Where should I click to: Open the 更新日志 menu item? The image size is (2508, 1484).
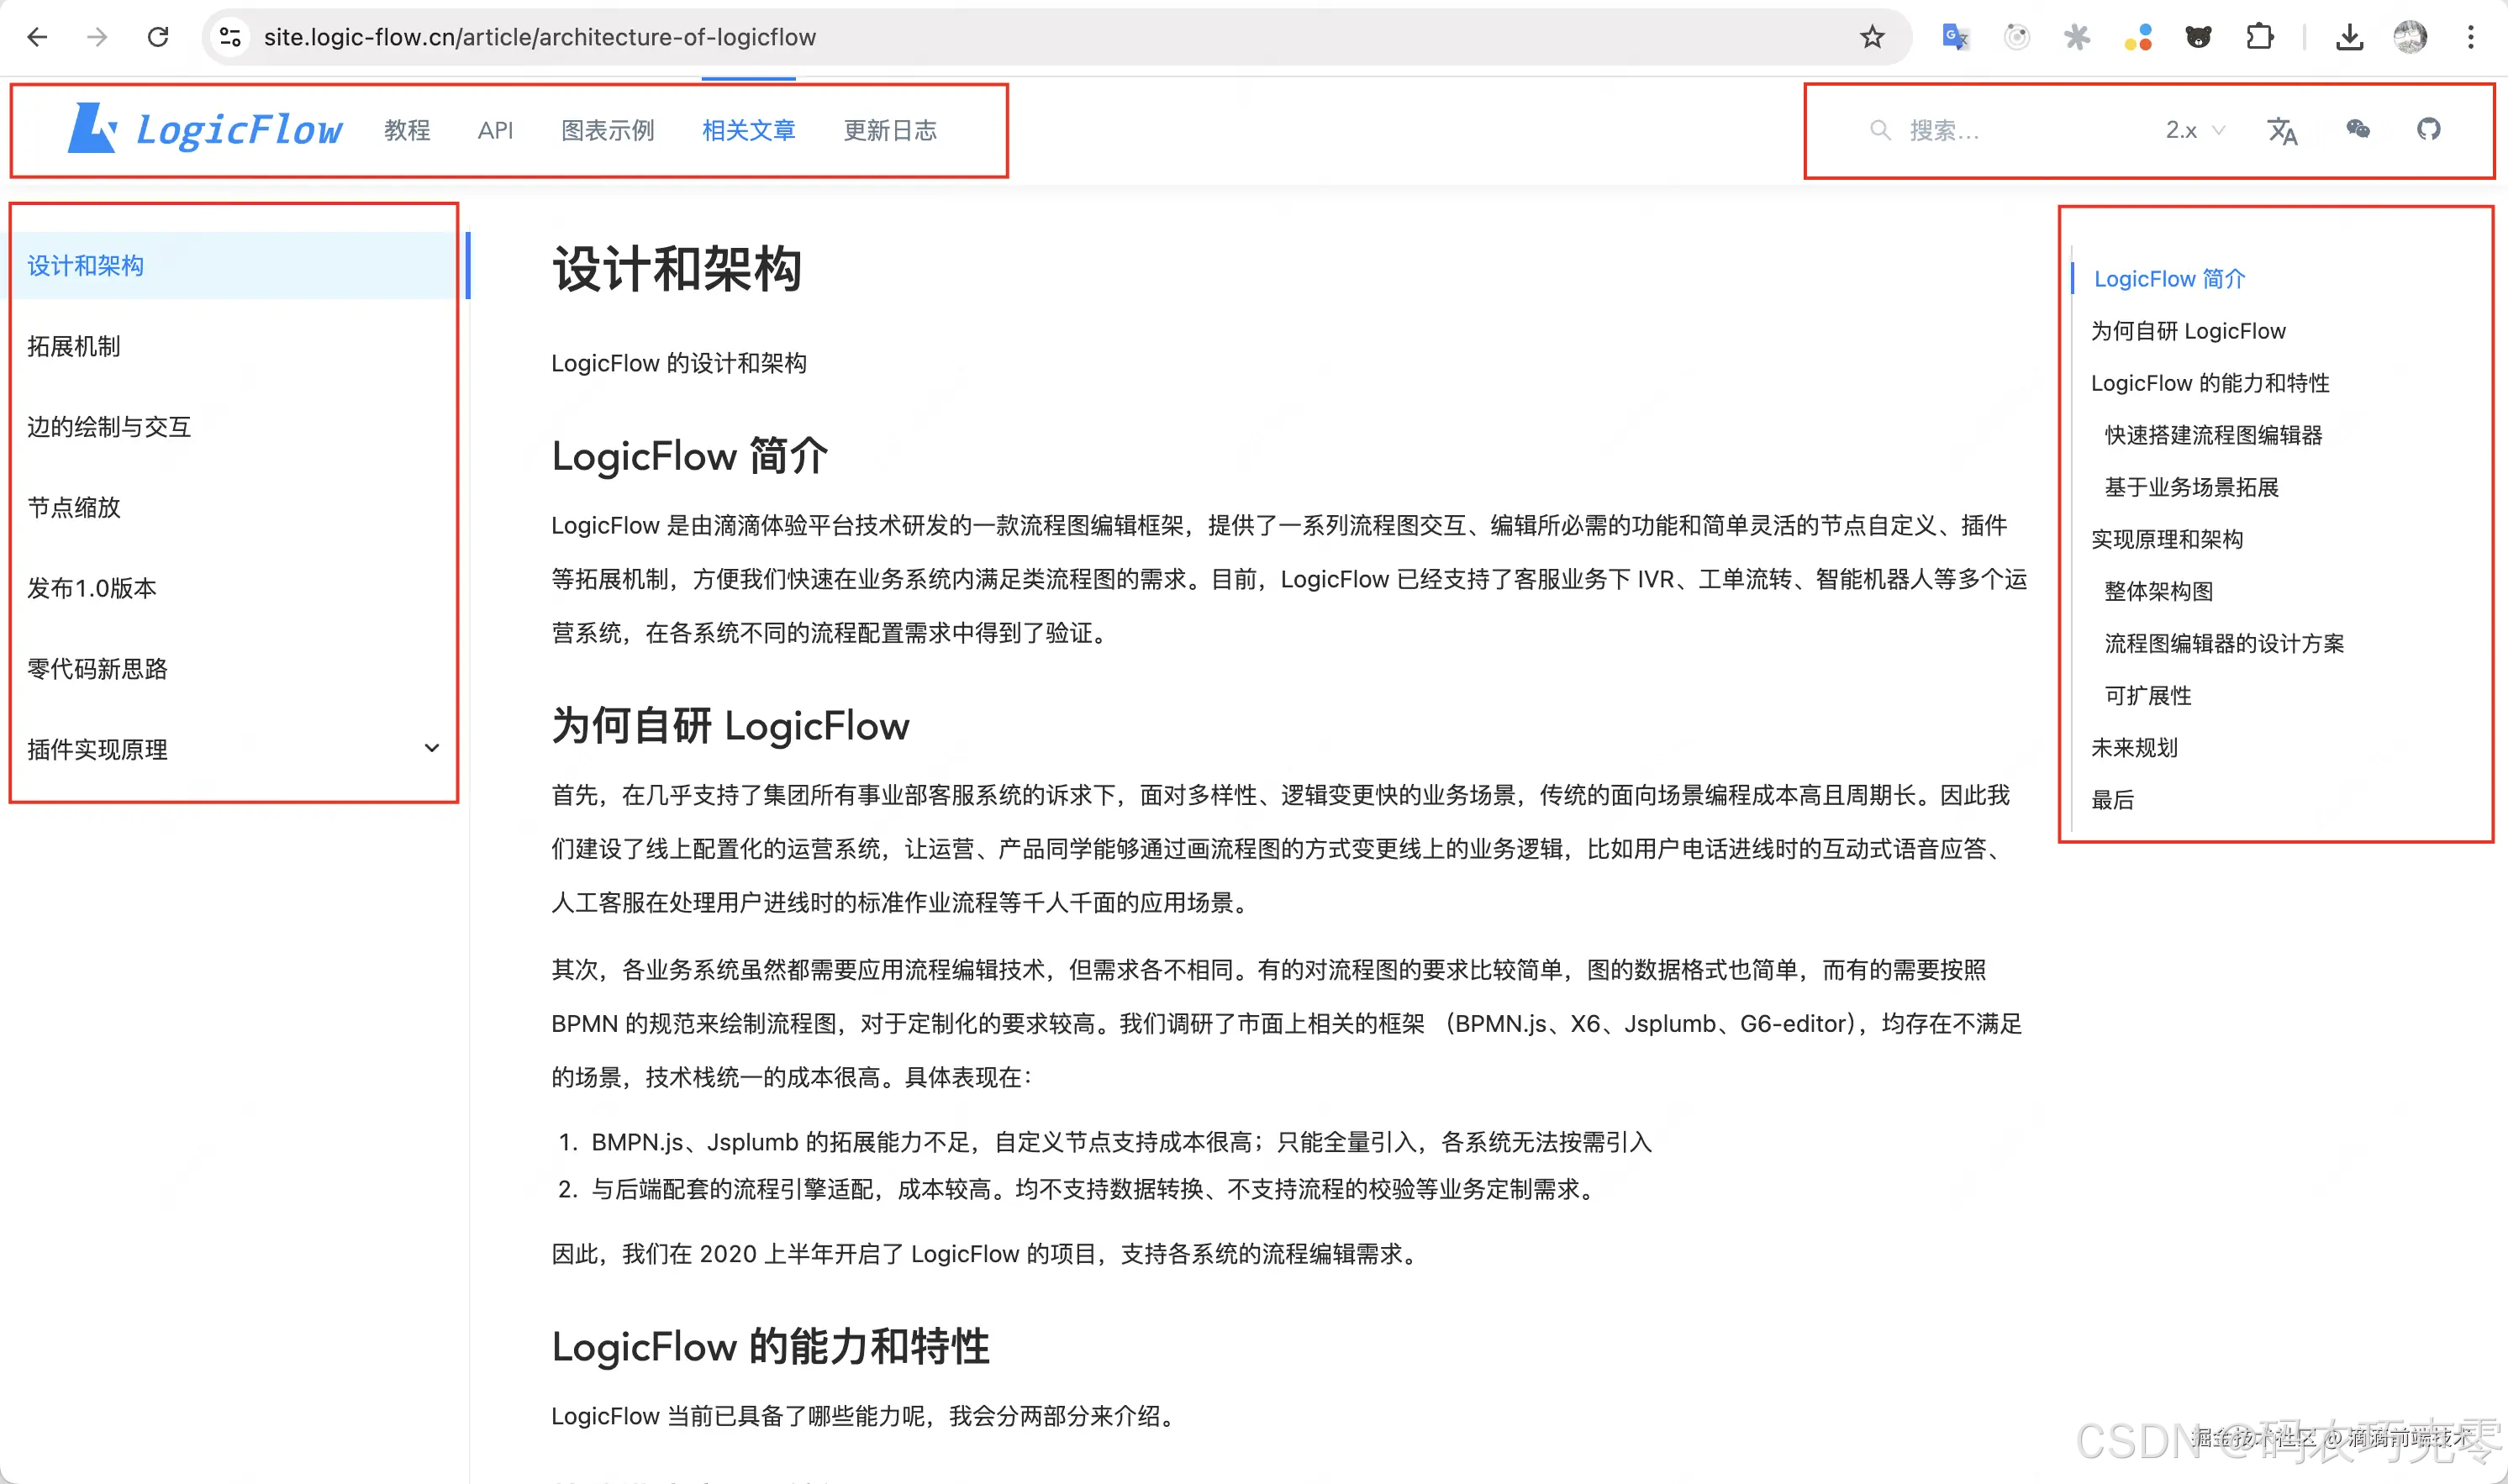890,130
